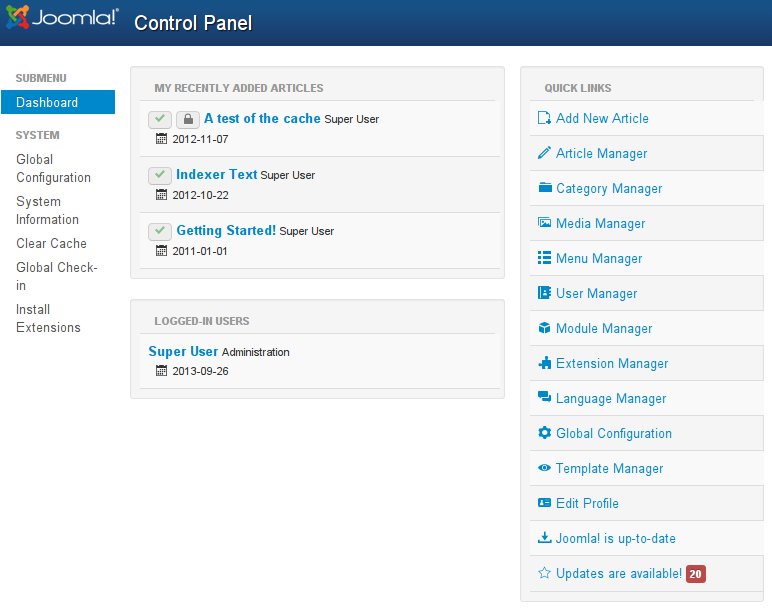Click the Template Manager eye icon
This screenshot has width=772, height=608.
pos(544,468)
